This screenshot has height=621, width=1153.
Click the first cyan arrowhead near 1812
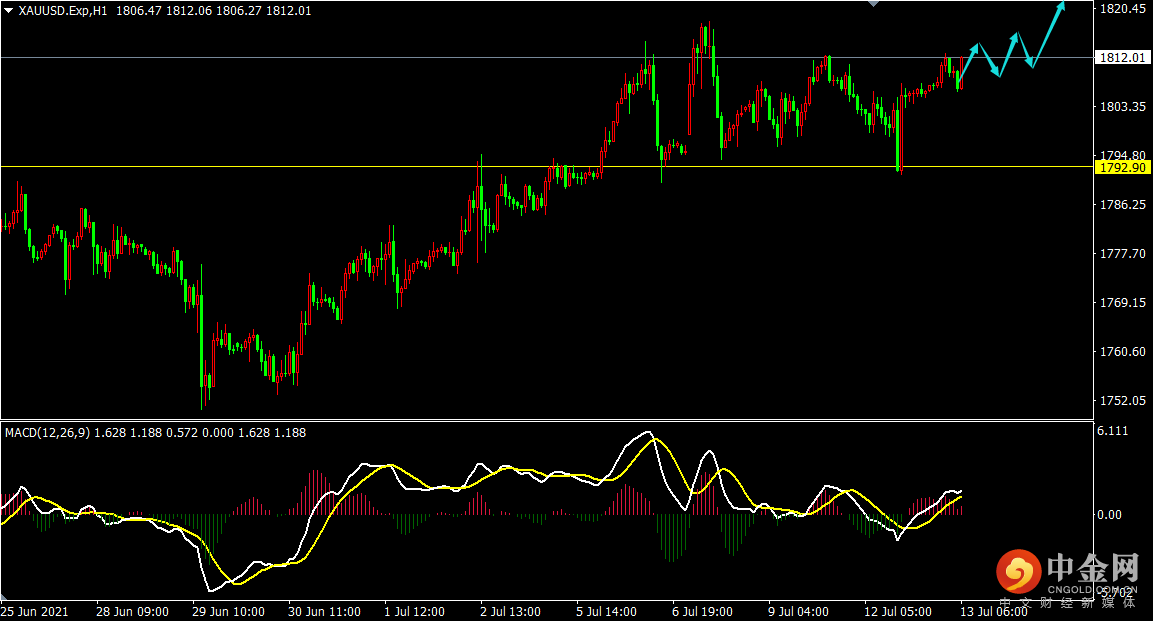pyautogui.click(x=975, y=49)
